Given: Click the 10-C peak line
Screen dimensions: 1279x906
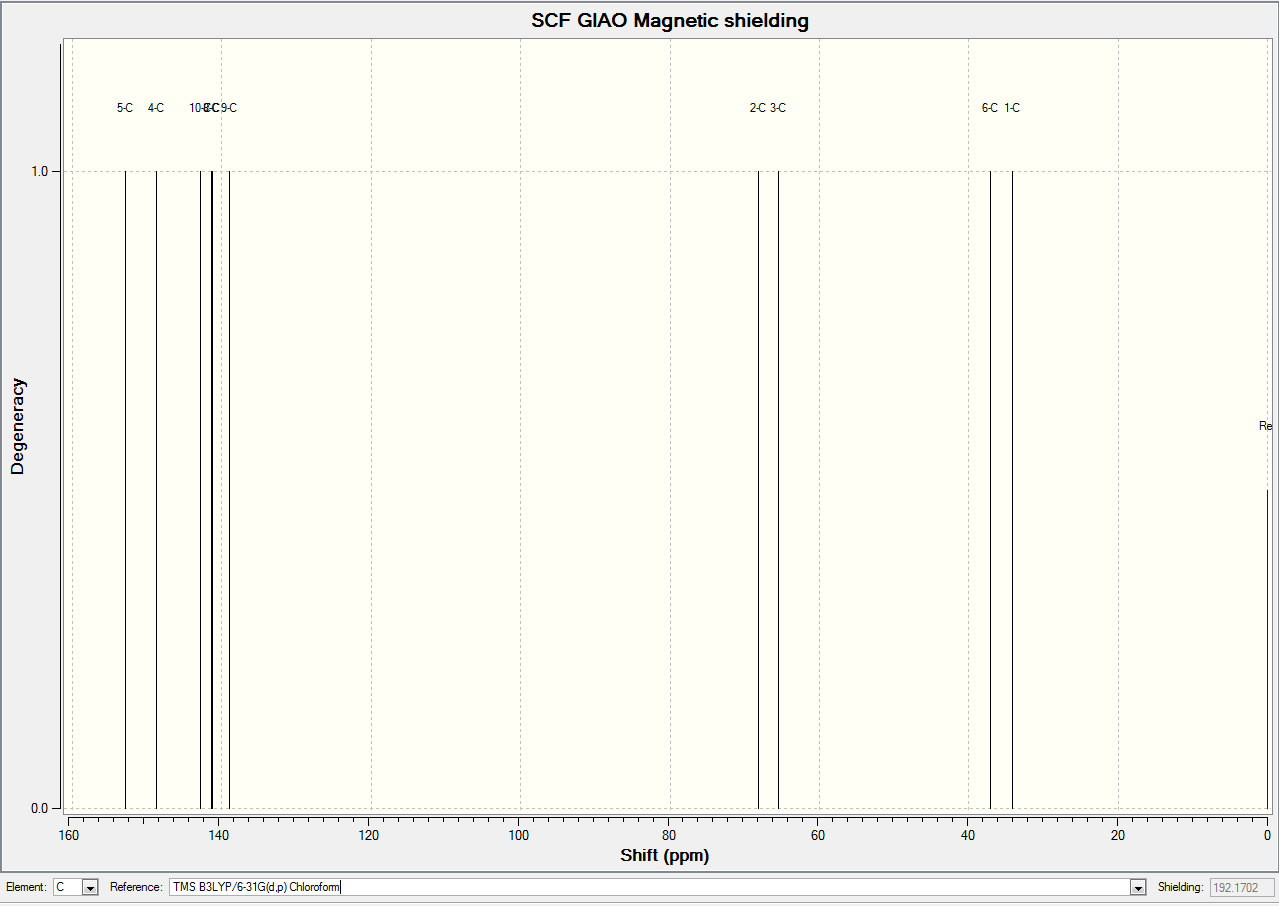Looking at the screenshot, I should click(x=200, y=490).
